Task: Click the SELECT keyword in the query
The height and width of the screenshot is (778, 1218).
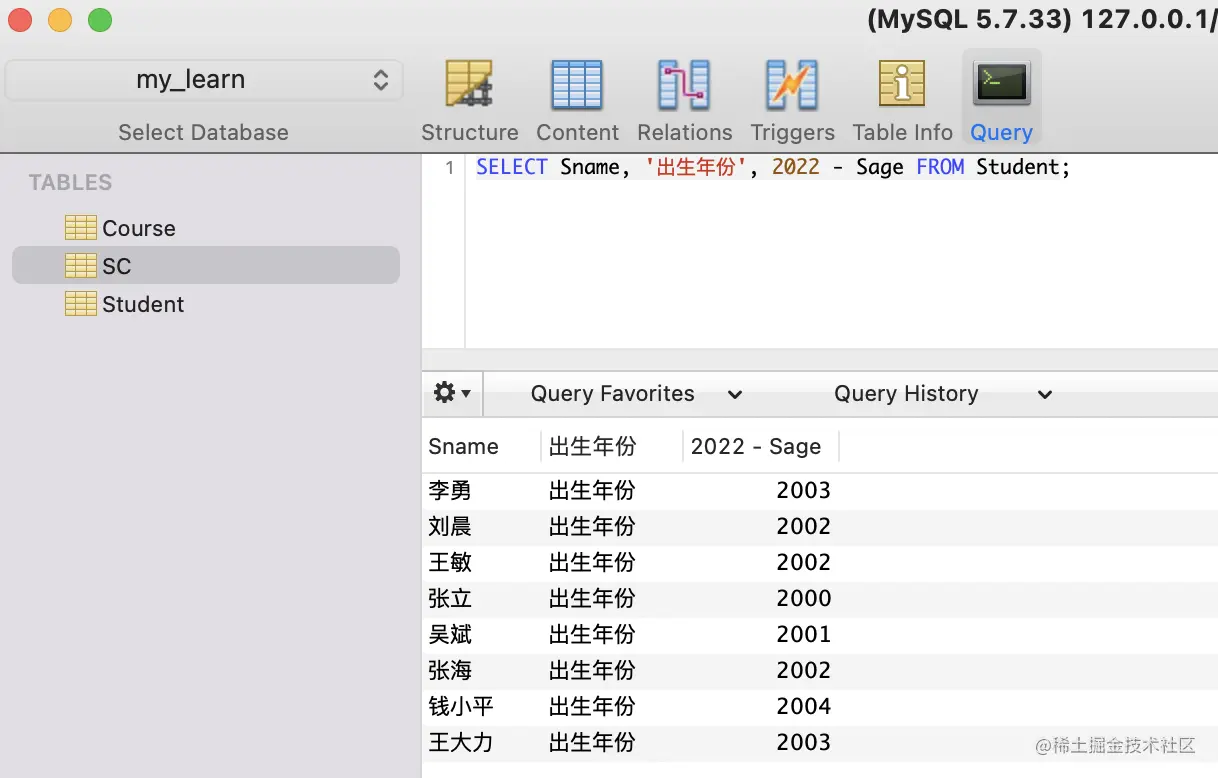Action: [511, 168]
